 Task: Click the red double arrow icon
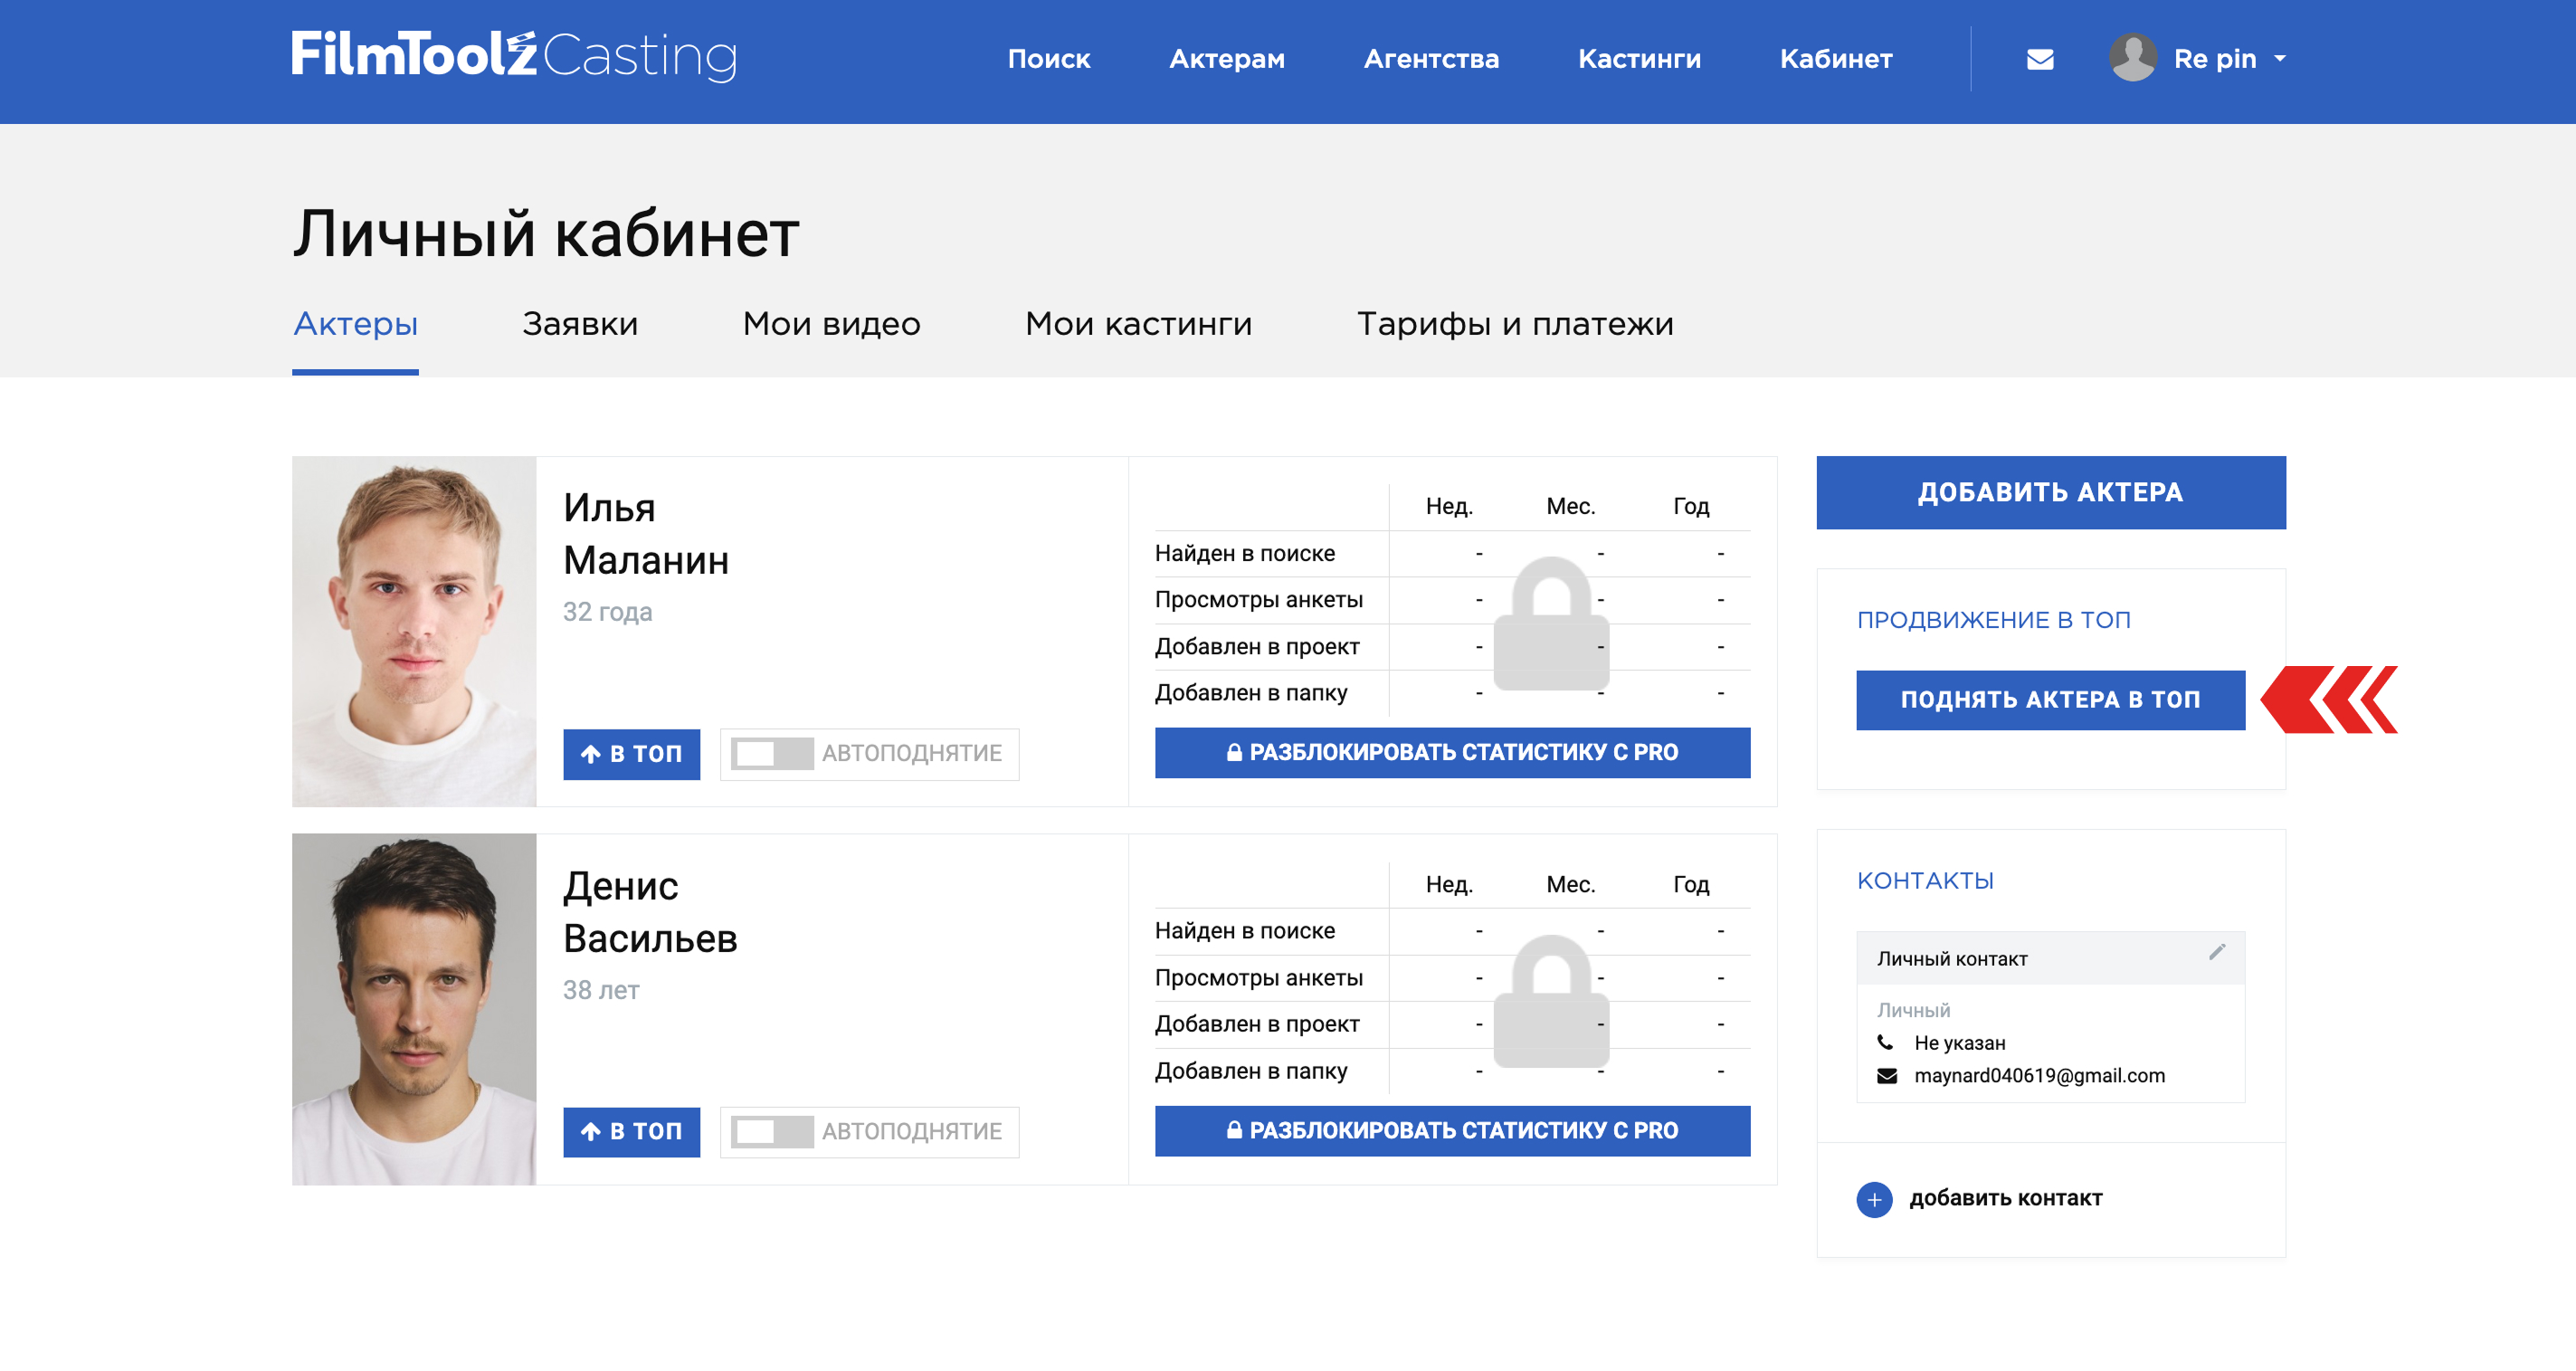[2329, 700]
